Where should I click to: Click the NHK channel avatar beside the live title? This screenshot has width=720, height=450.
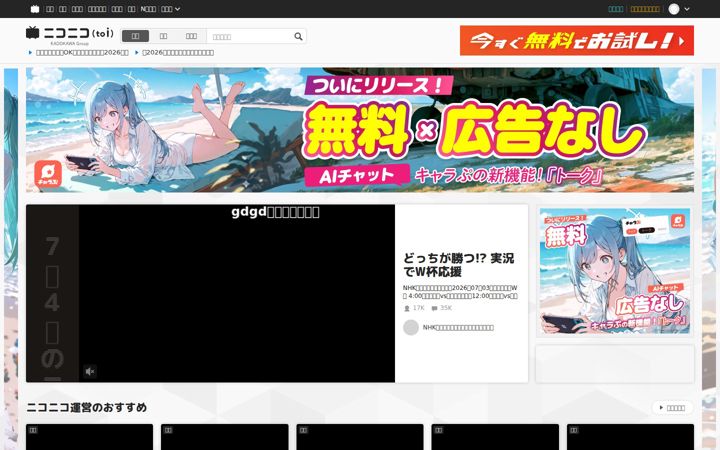click(411, 327)
